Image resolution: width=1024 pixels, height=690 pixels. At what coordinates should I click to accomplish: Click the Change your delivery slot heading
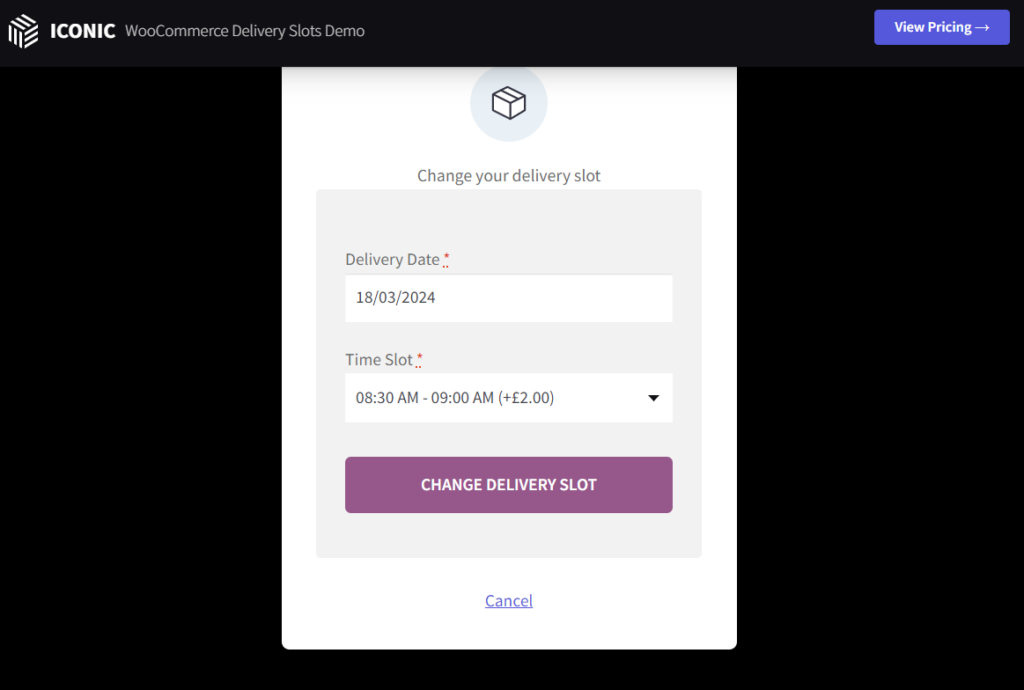click(x=509, y=175)
